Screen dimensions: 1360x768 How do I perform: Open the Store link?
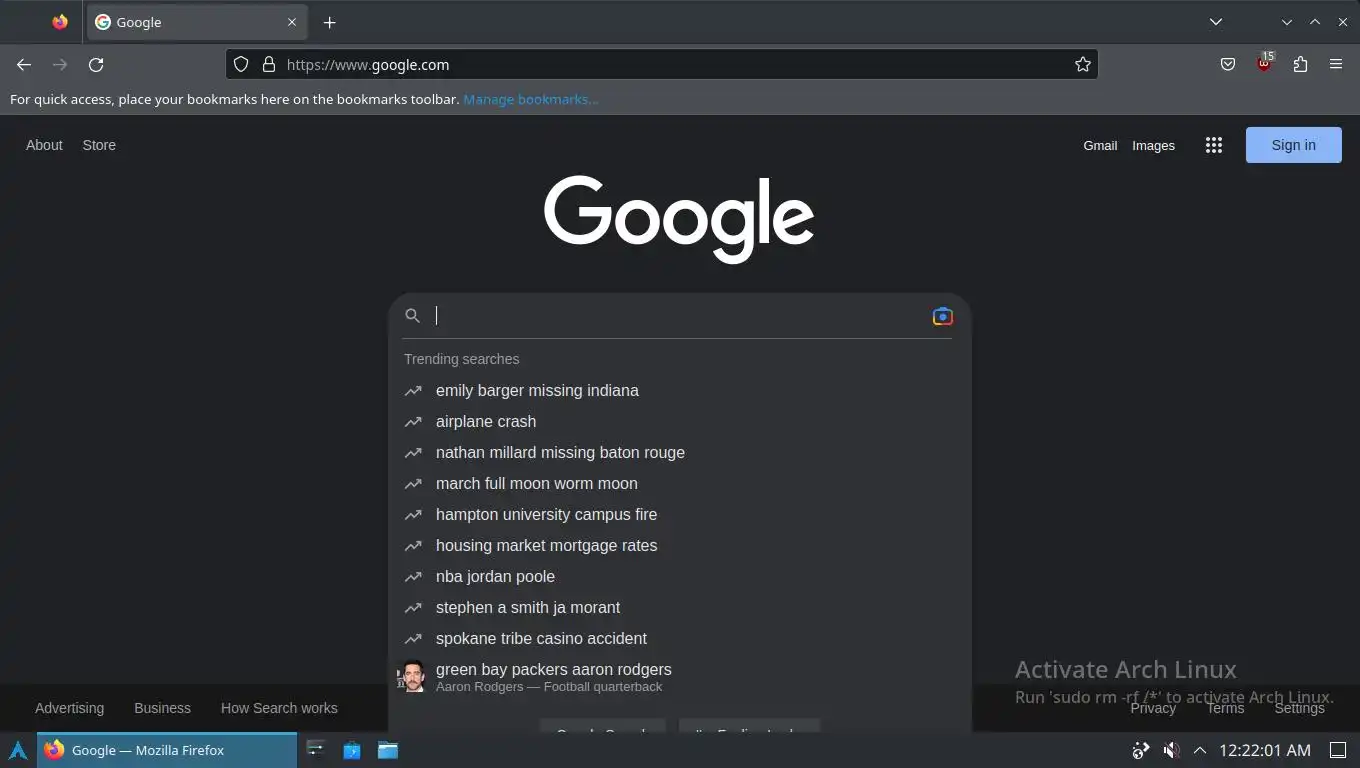(99, 145)
